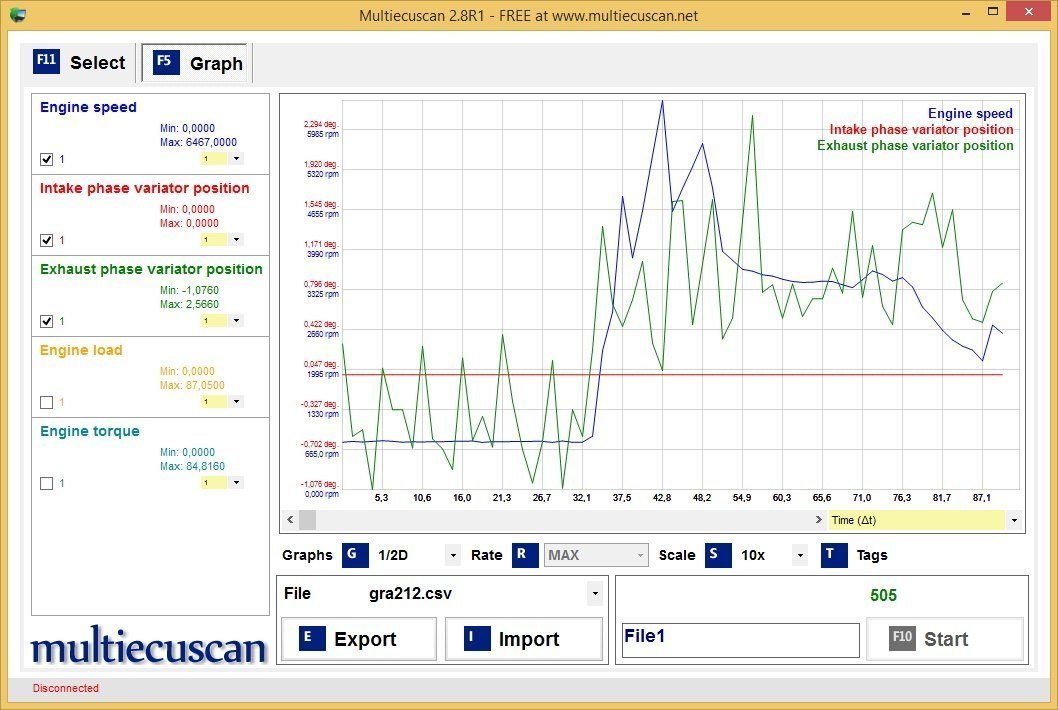Click the R key icon for Rate

click(x=525, y=555)
